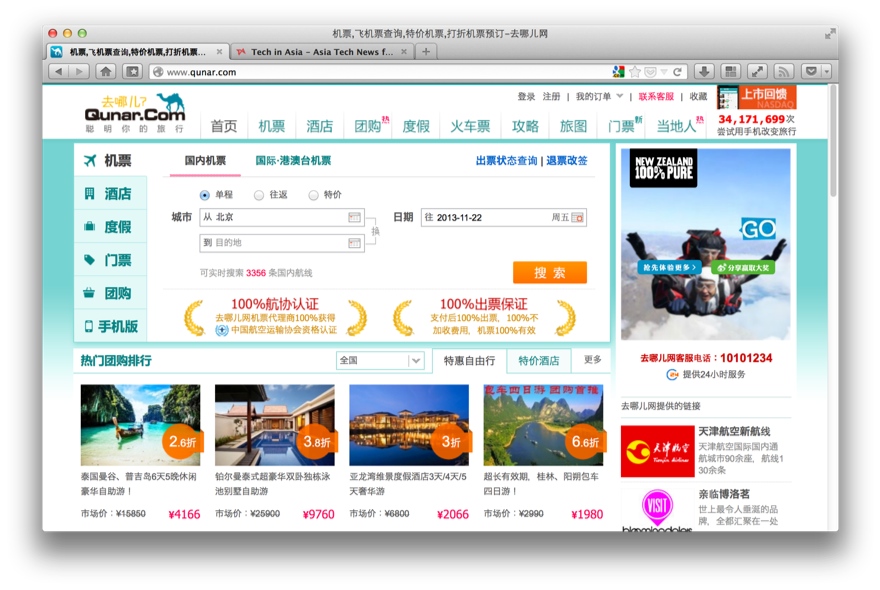Select the 单程 one-way radio button

[204, 195]
